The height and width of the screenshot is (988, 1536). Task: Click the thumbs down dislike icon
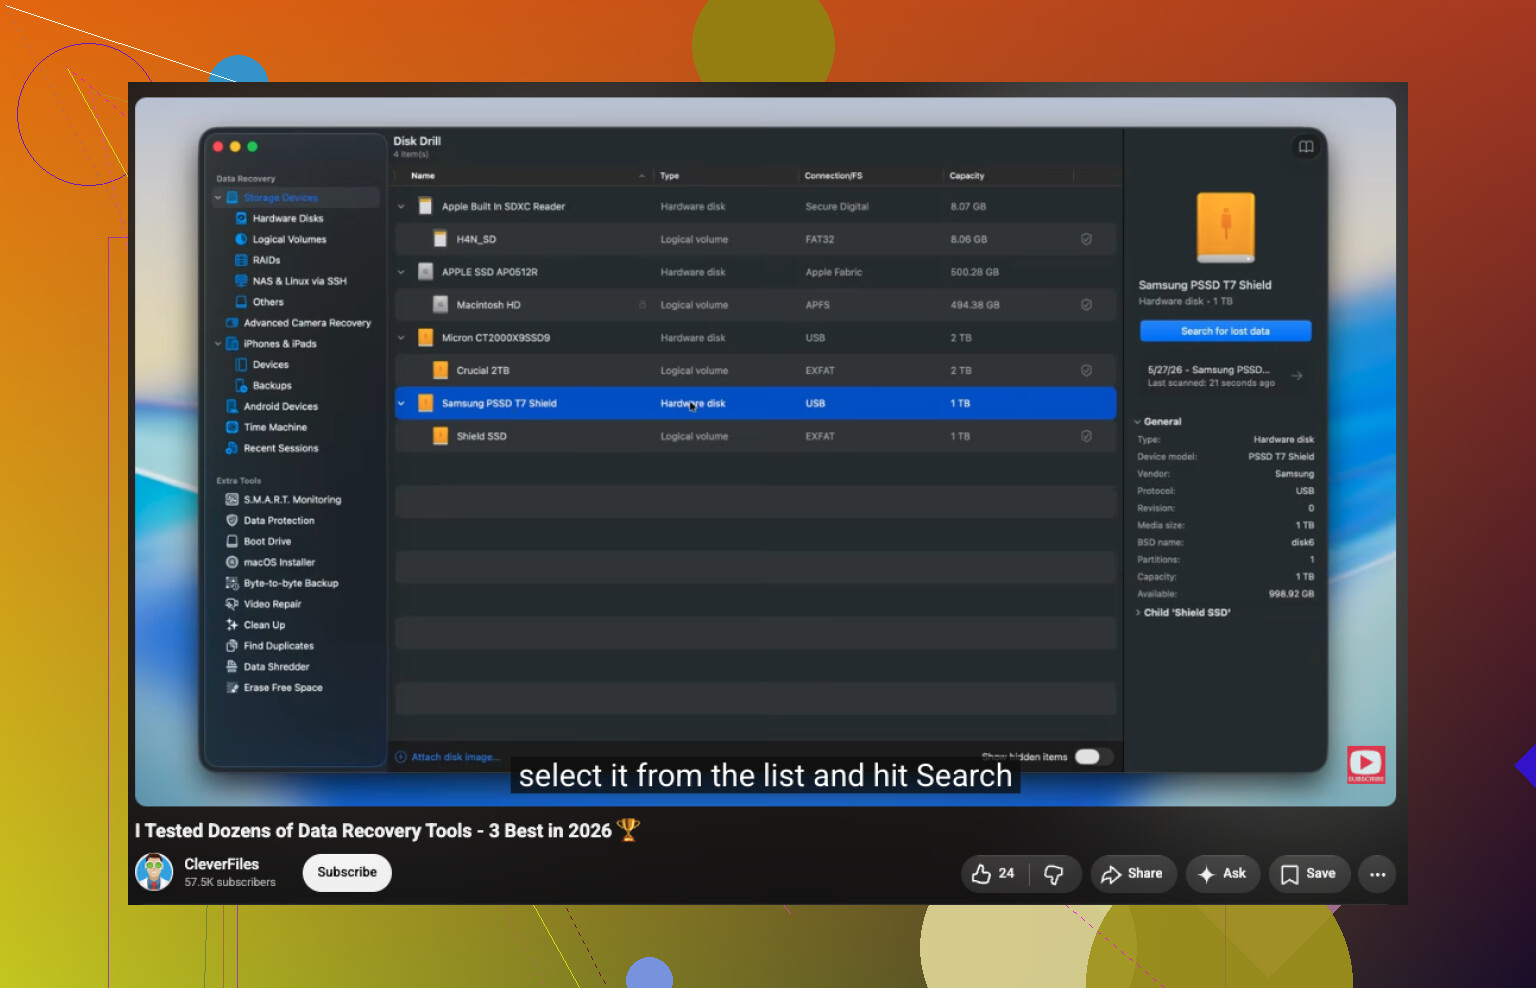click(x=1054, y=874)
